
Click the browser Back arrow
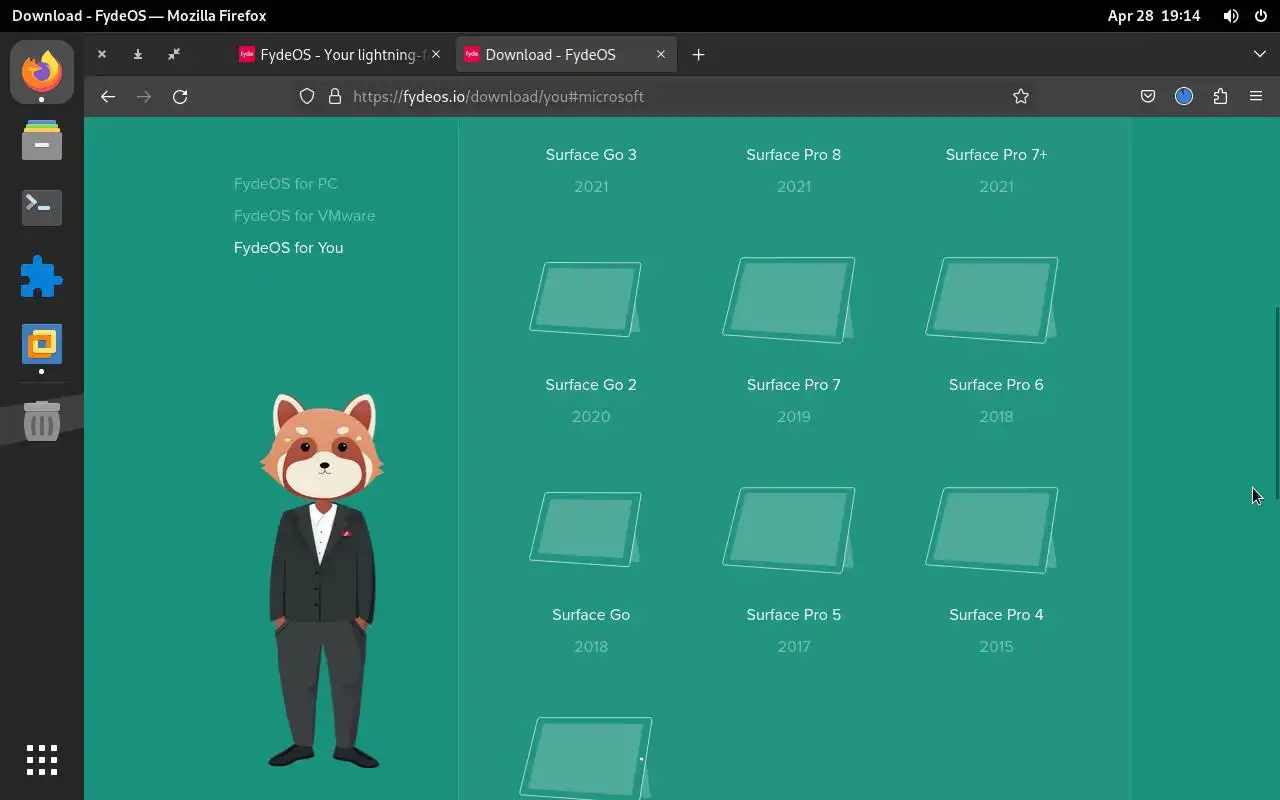pyautogui.click(x=108, y=96)
